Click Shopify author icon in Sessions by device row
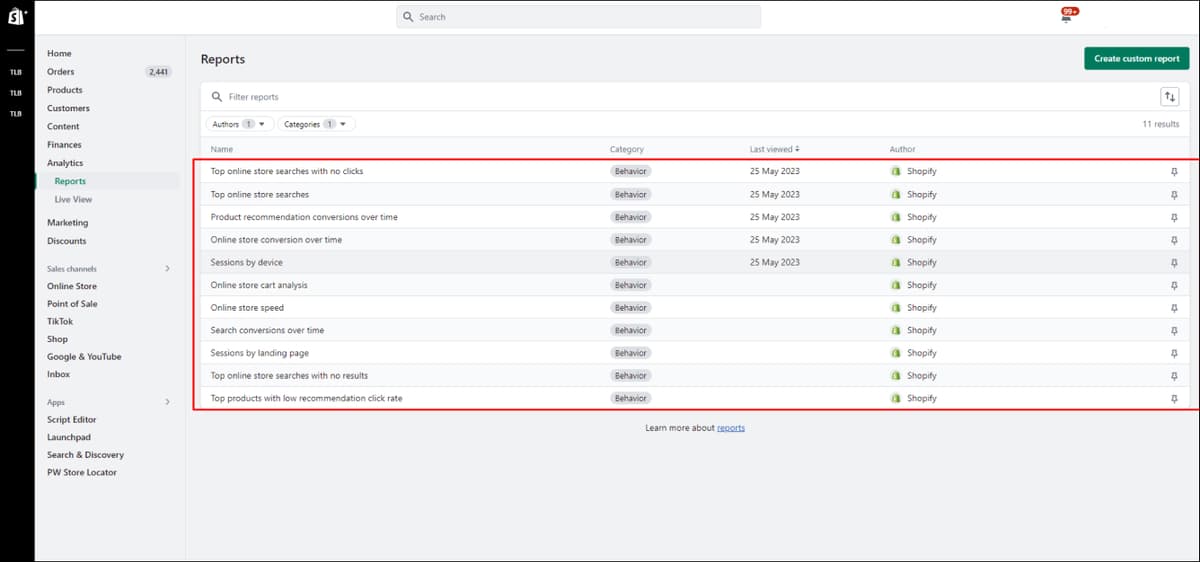Screen dimensions: 1200x562 click(896, 262)
